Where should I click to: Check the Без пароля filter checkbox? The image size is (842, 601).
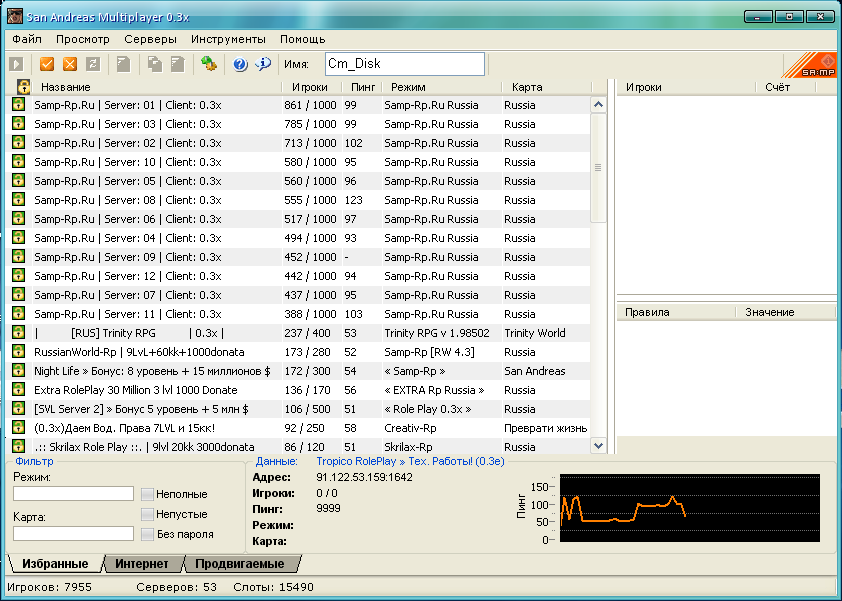click(x=147, y=534)
